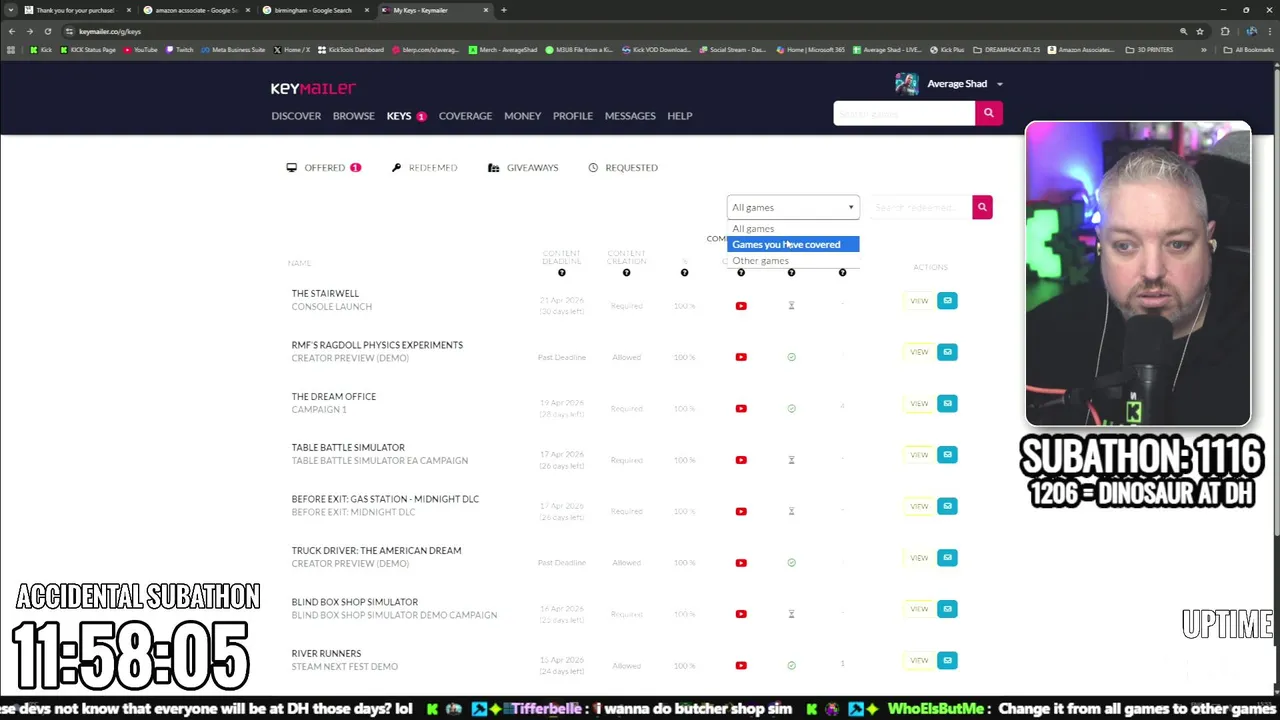
Task: Open YouTube icon for Table Battle Simulator
Action: 741,460
